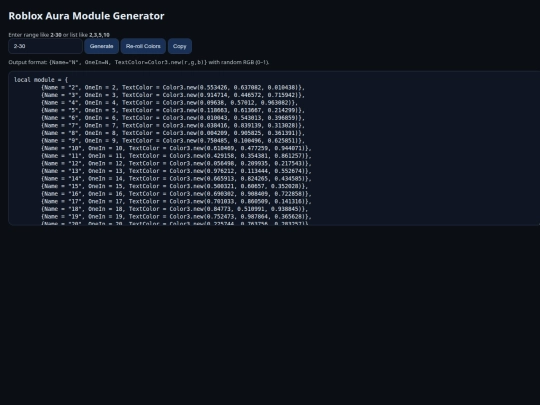
Task: Focus the range input field containing 2-30
Action: 45,46
